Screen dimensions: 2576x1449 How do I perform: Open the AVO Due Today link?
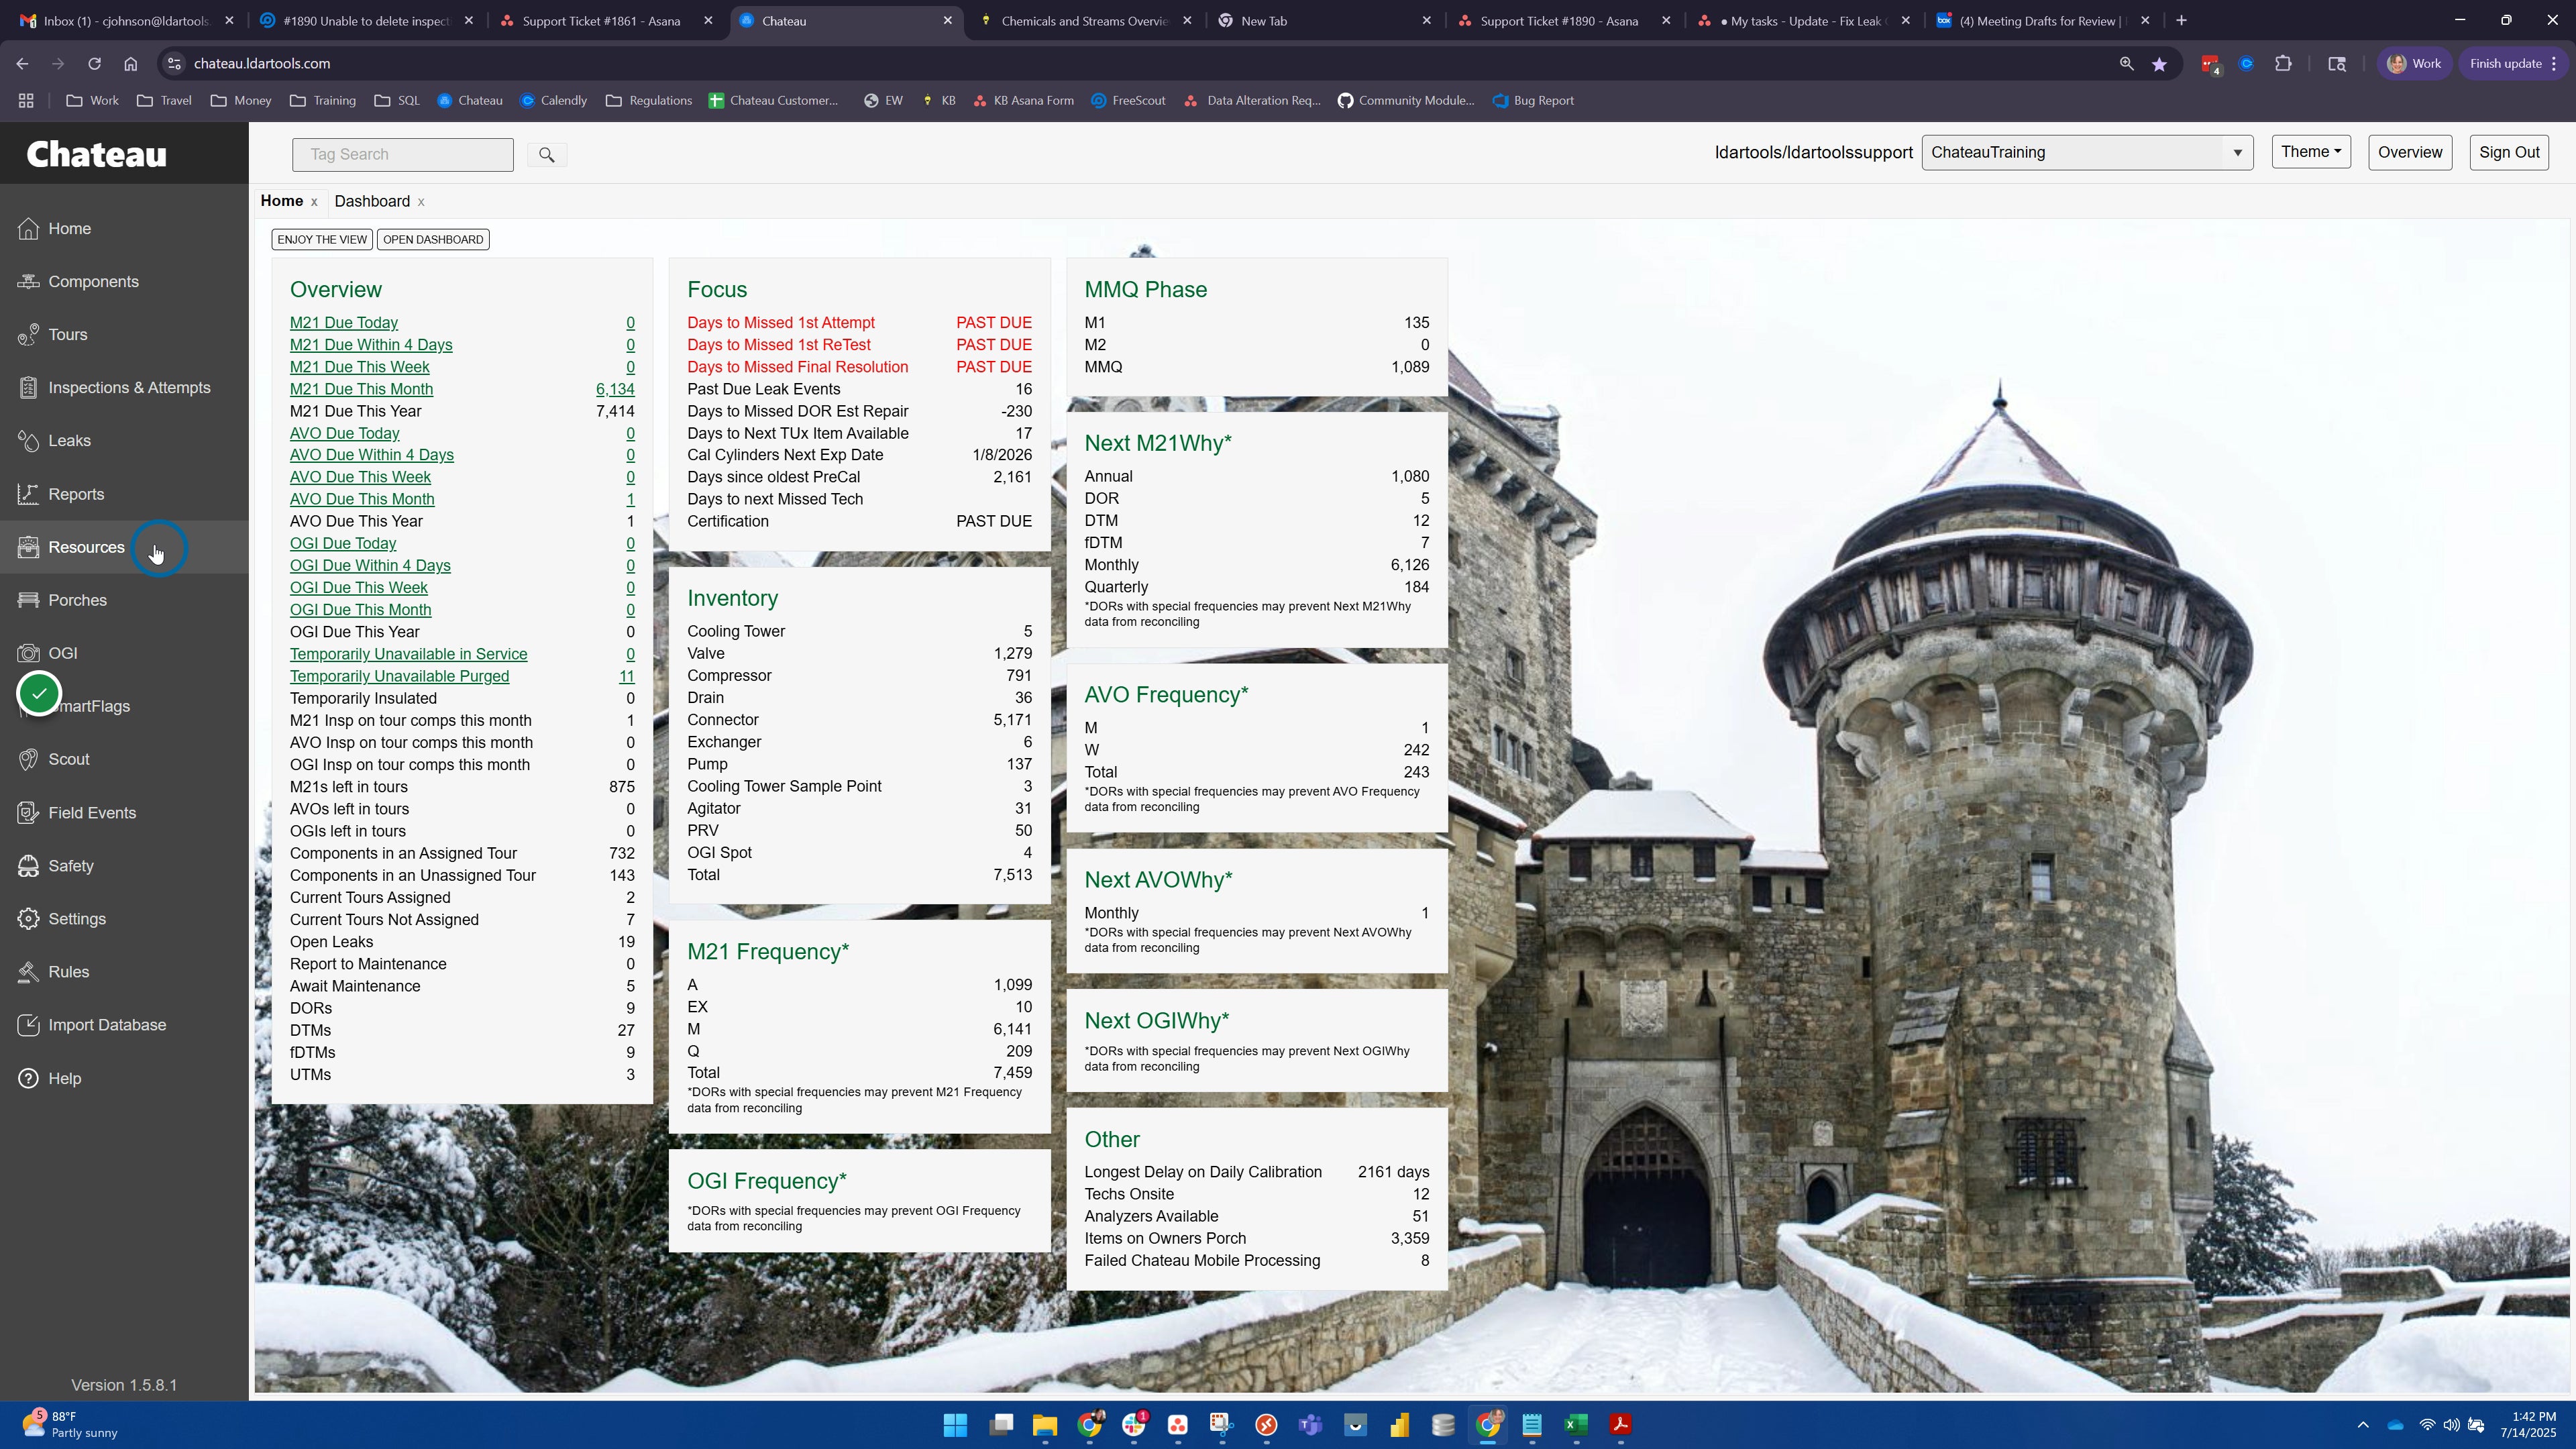click(x=345, y=433)
